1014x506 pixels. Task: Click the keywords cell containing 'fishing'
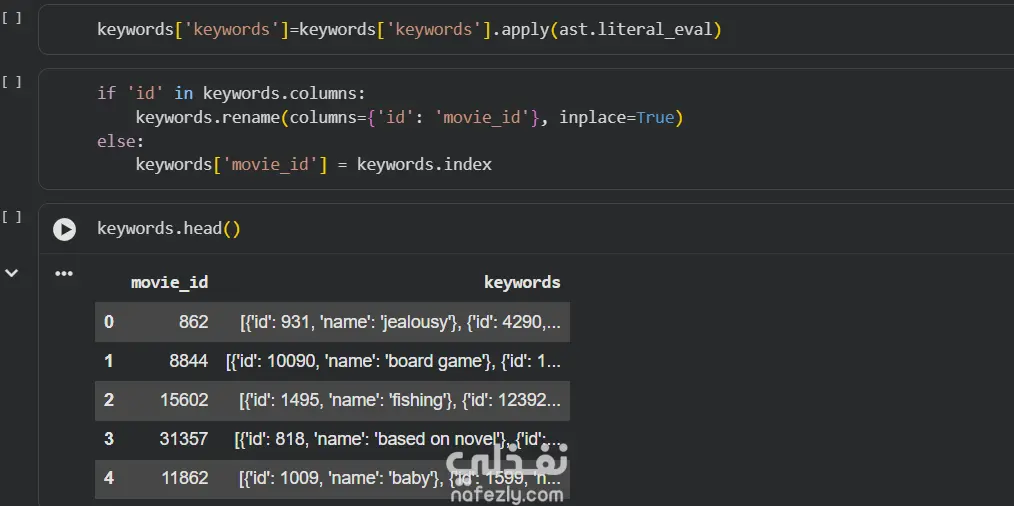click(400, 401)
